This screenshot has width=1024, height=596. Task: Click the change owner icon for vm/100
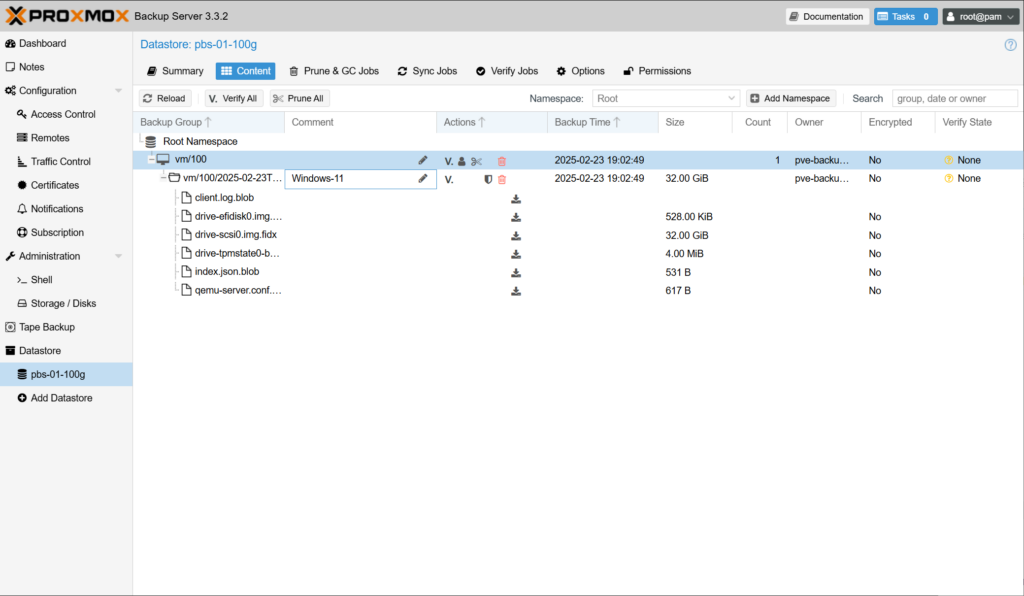pyautogui.click(x=462, y=161)
